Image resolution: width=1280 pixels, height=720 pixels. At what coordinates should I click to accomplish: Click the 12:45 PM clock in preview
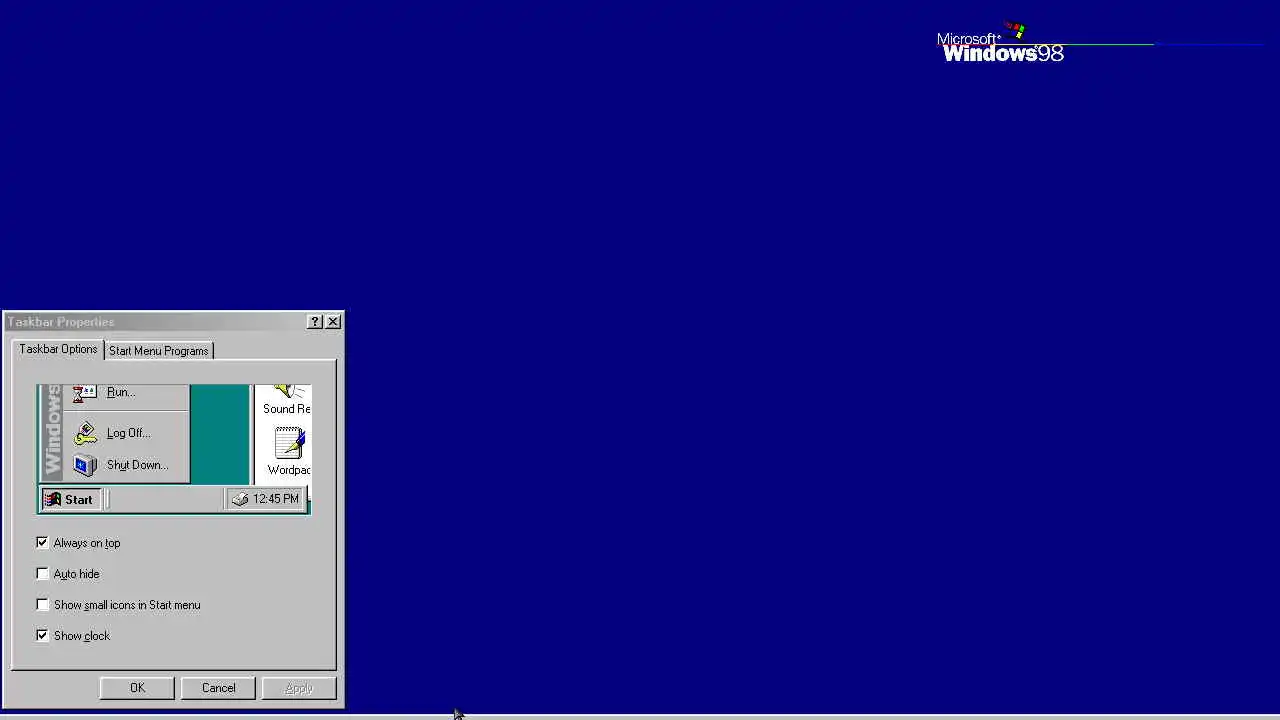275,499
